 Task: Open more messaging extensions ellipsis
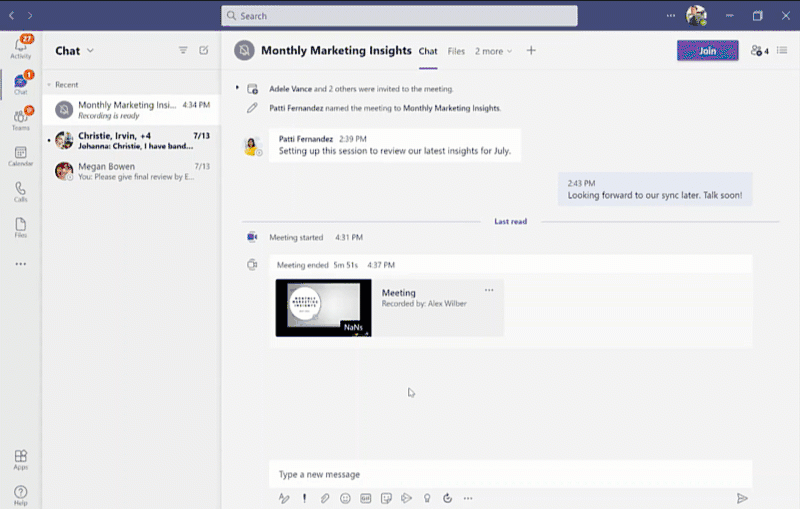pyautogui.click(x=468, y=498)
